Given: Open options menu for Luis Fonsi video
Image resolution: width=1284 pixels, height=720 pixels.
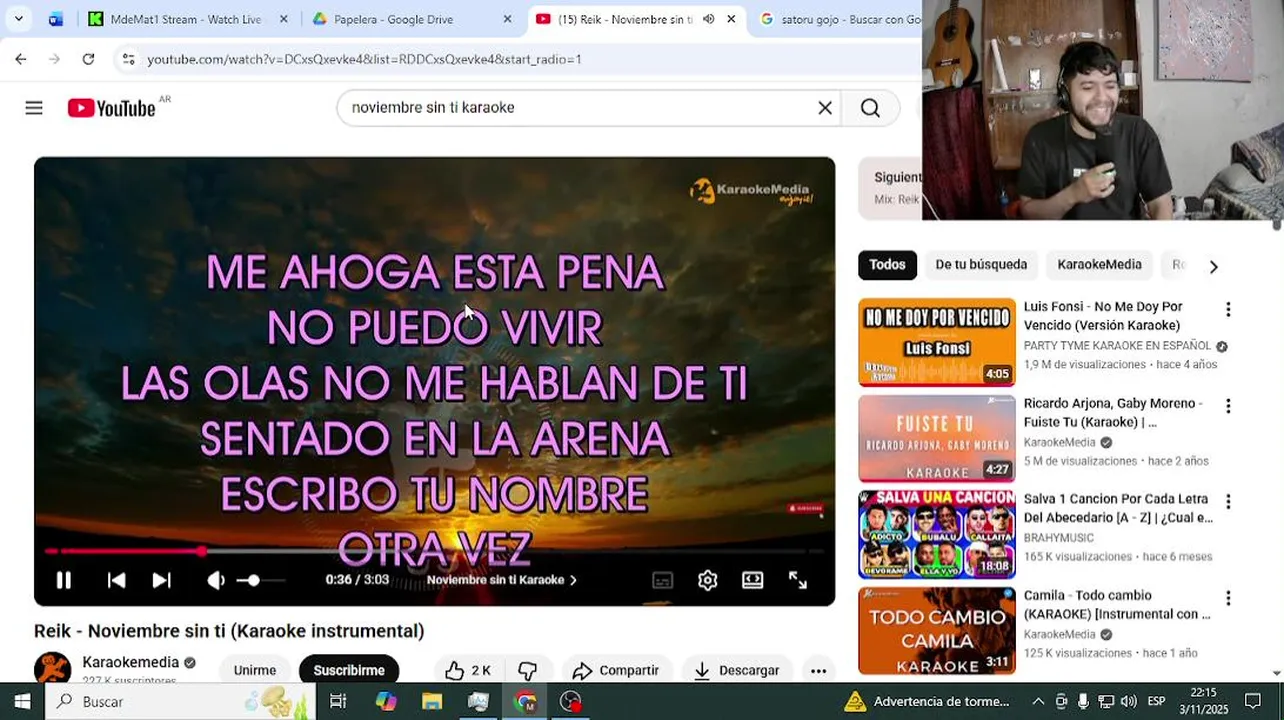Looking at the screenshot, I should [1228, 310].
